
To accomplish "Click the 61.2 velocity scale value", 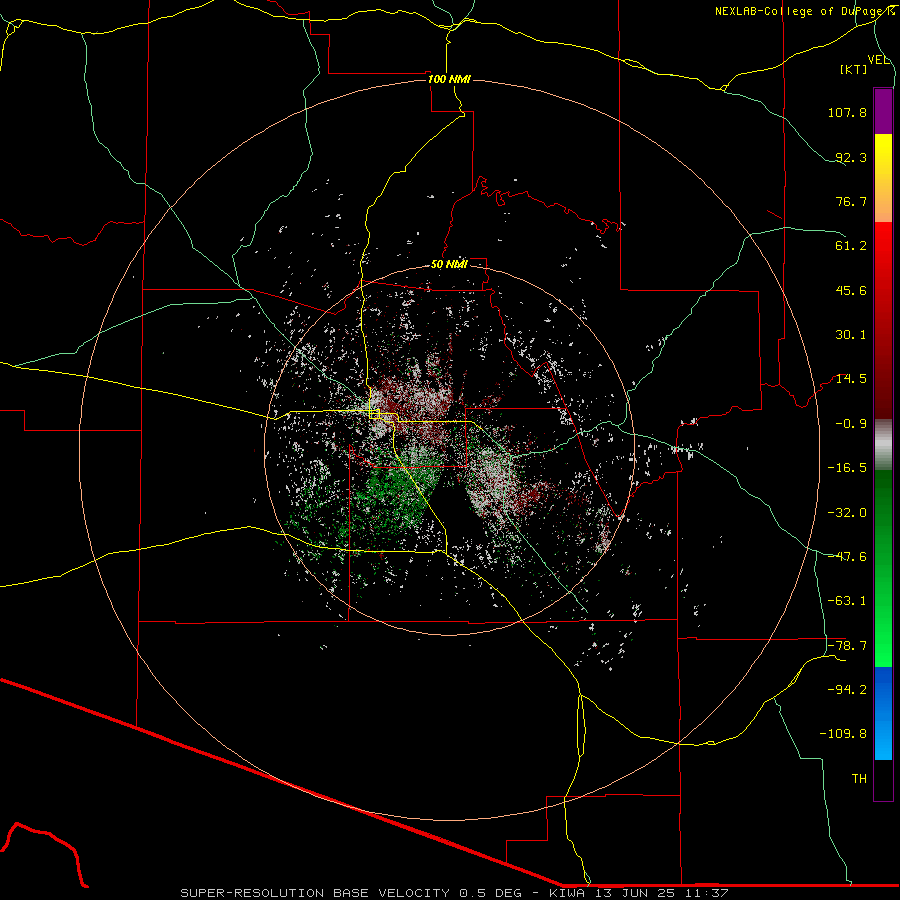I will point(851,246).
